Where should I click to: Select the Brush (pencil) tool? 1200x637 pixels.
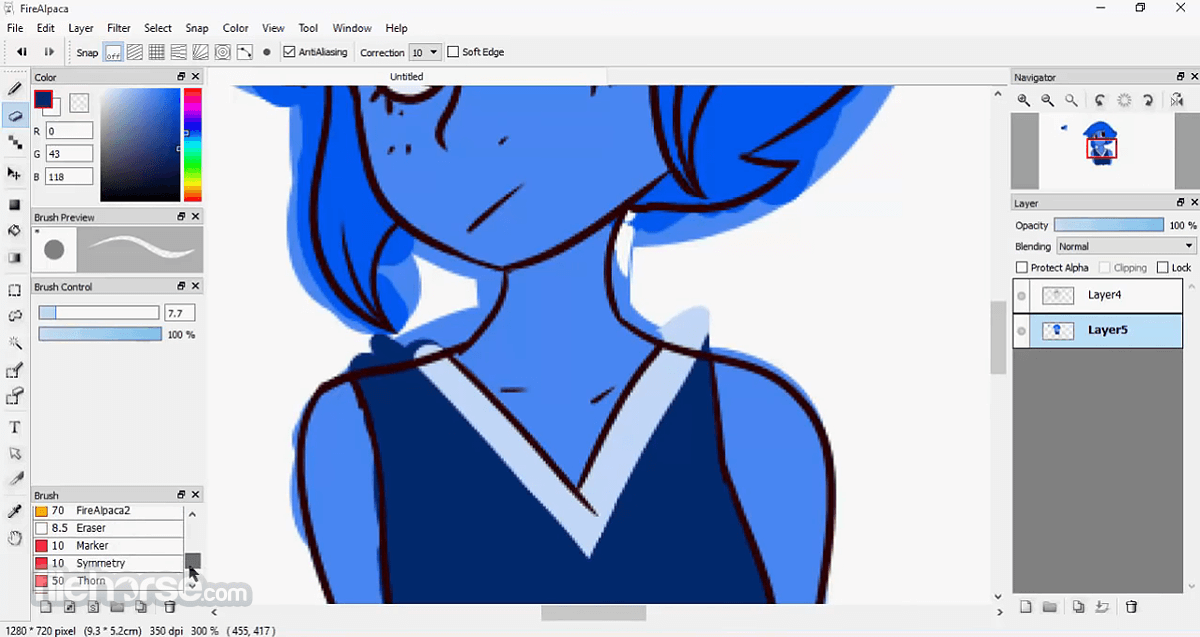click(x=15, y=89)
